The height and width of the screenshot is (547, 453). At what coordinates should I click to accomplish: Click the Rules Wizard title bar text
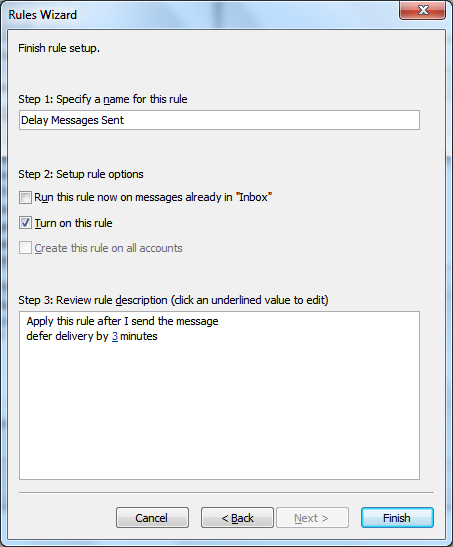(43, 15)
